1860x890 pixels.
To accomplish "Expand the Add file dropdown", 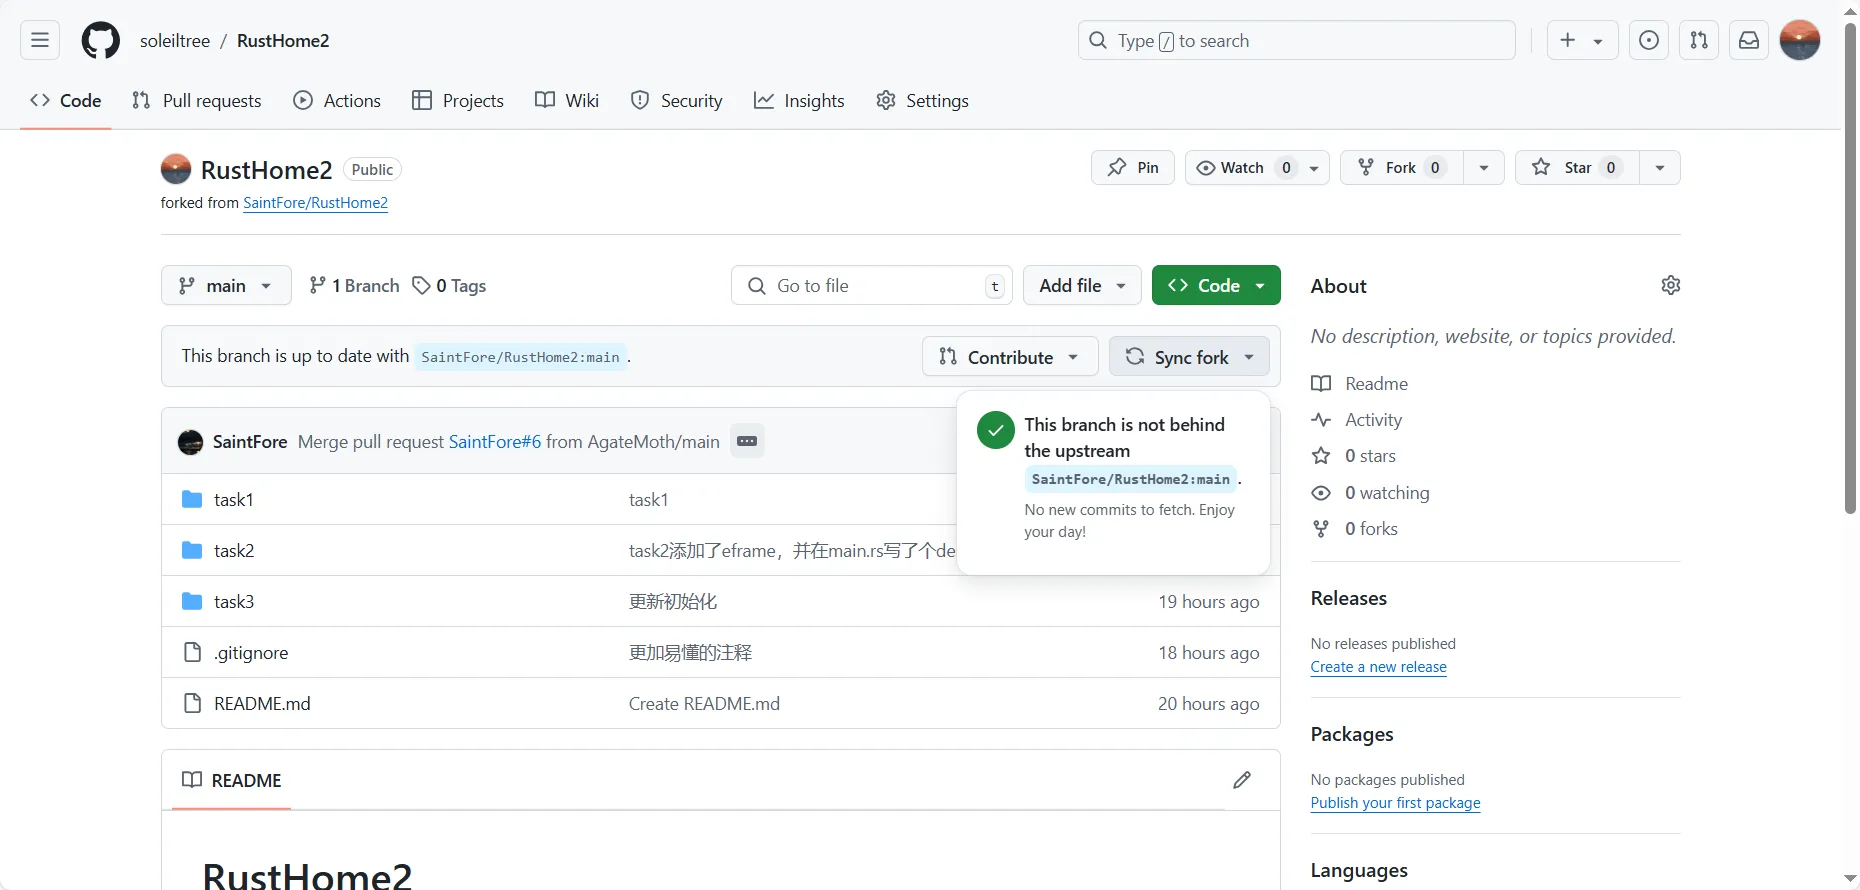I will pos(1082,286).
